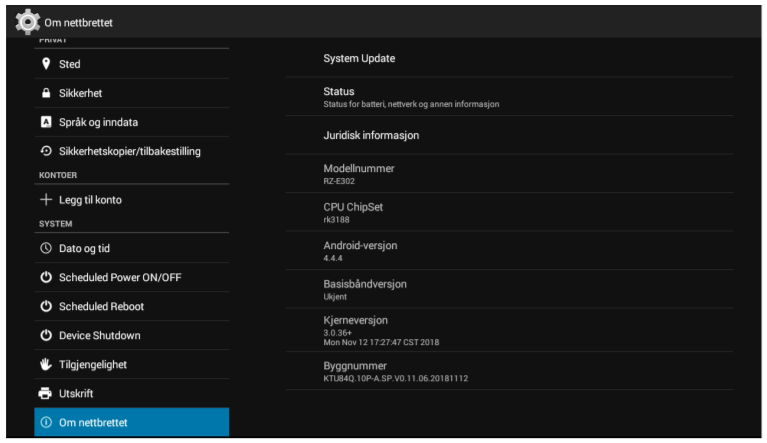Image resolution: width=767 pixels, height=443 pixels.
Task: Select the Om nettbrettet menu entry
Action: pyautogui.click(x=131, y=423)
